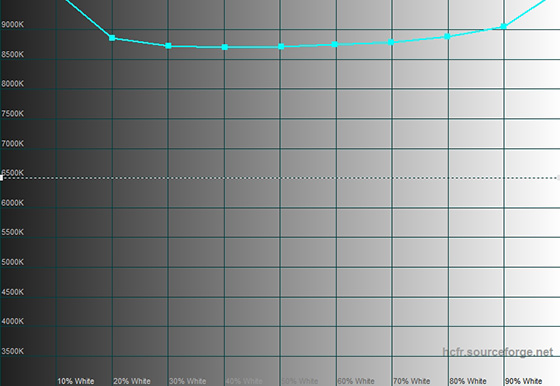The width and height of the screenshot is (560, 386).
Task: Click the 30% White data point marker
Action: click(169, 46)
